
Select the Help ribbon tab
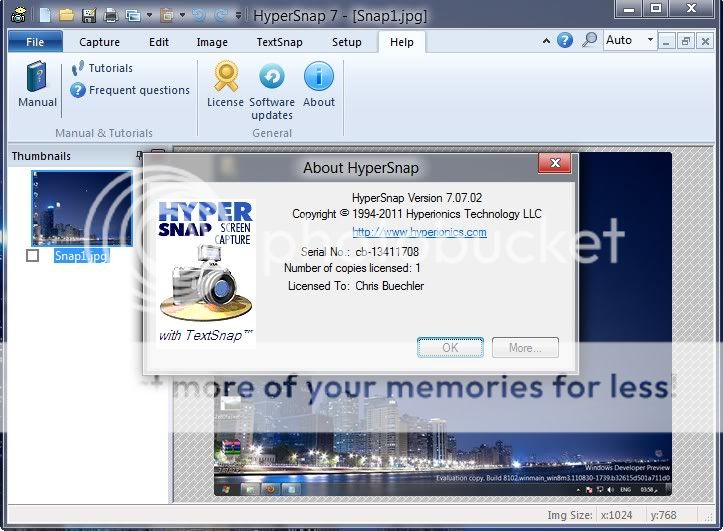402,42
